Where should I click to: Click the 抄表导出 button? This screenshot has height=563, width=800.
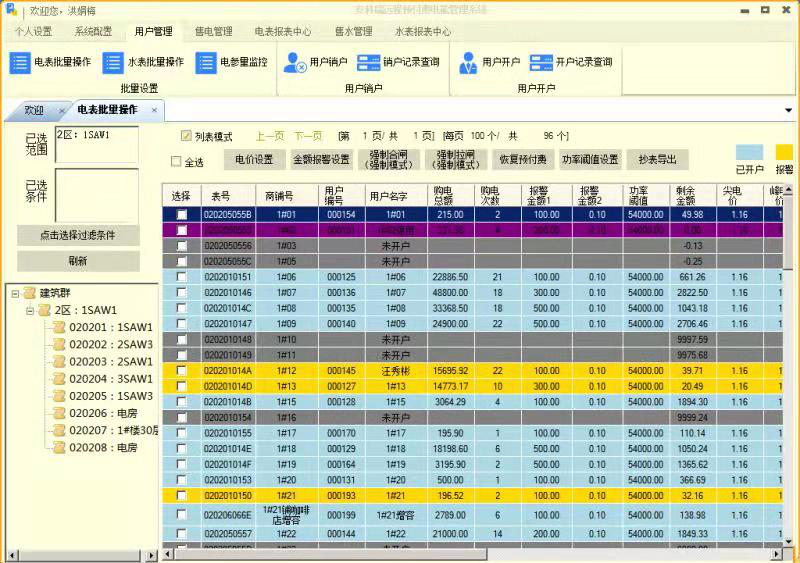coord(657,160)
